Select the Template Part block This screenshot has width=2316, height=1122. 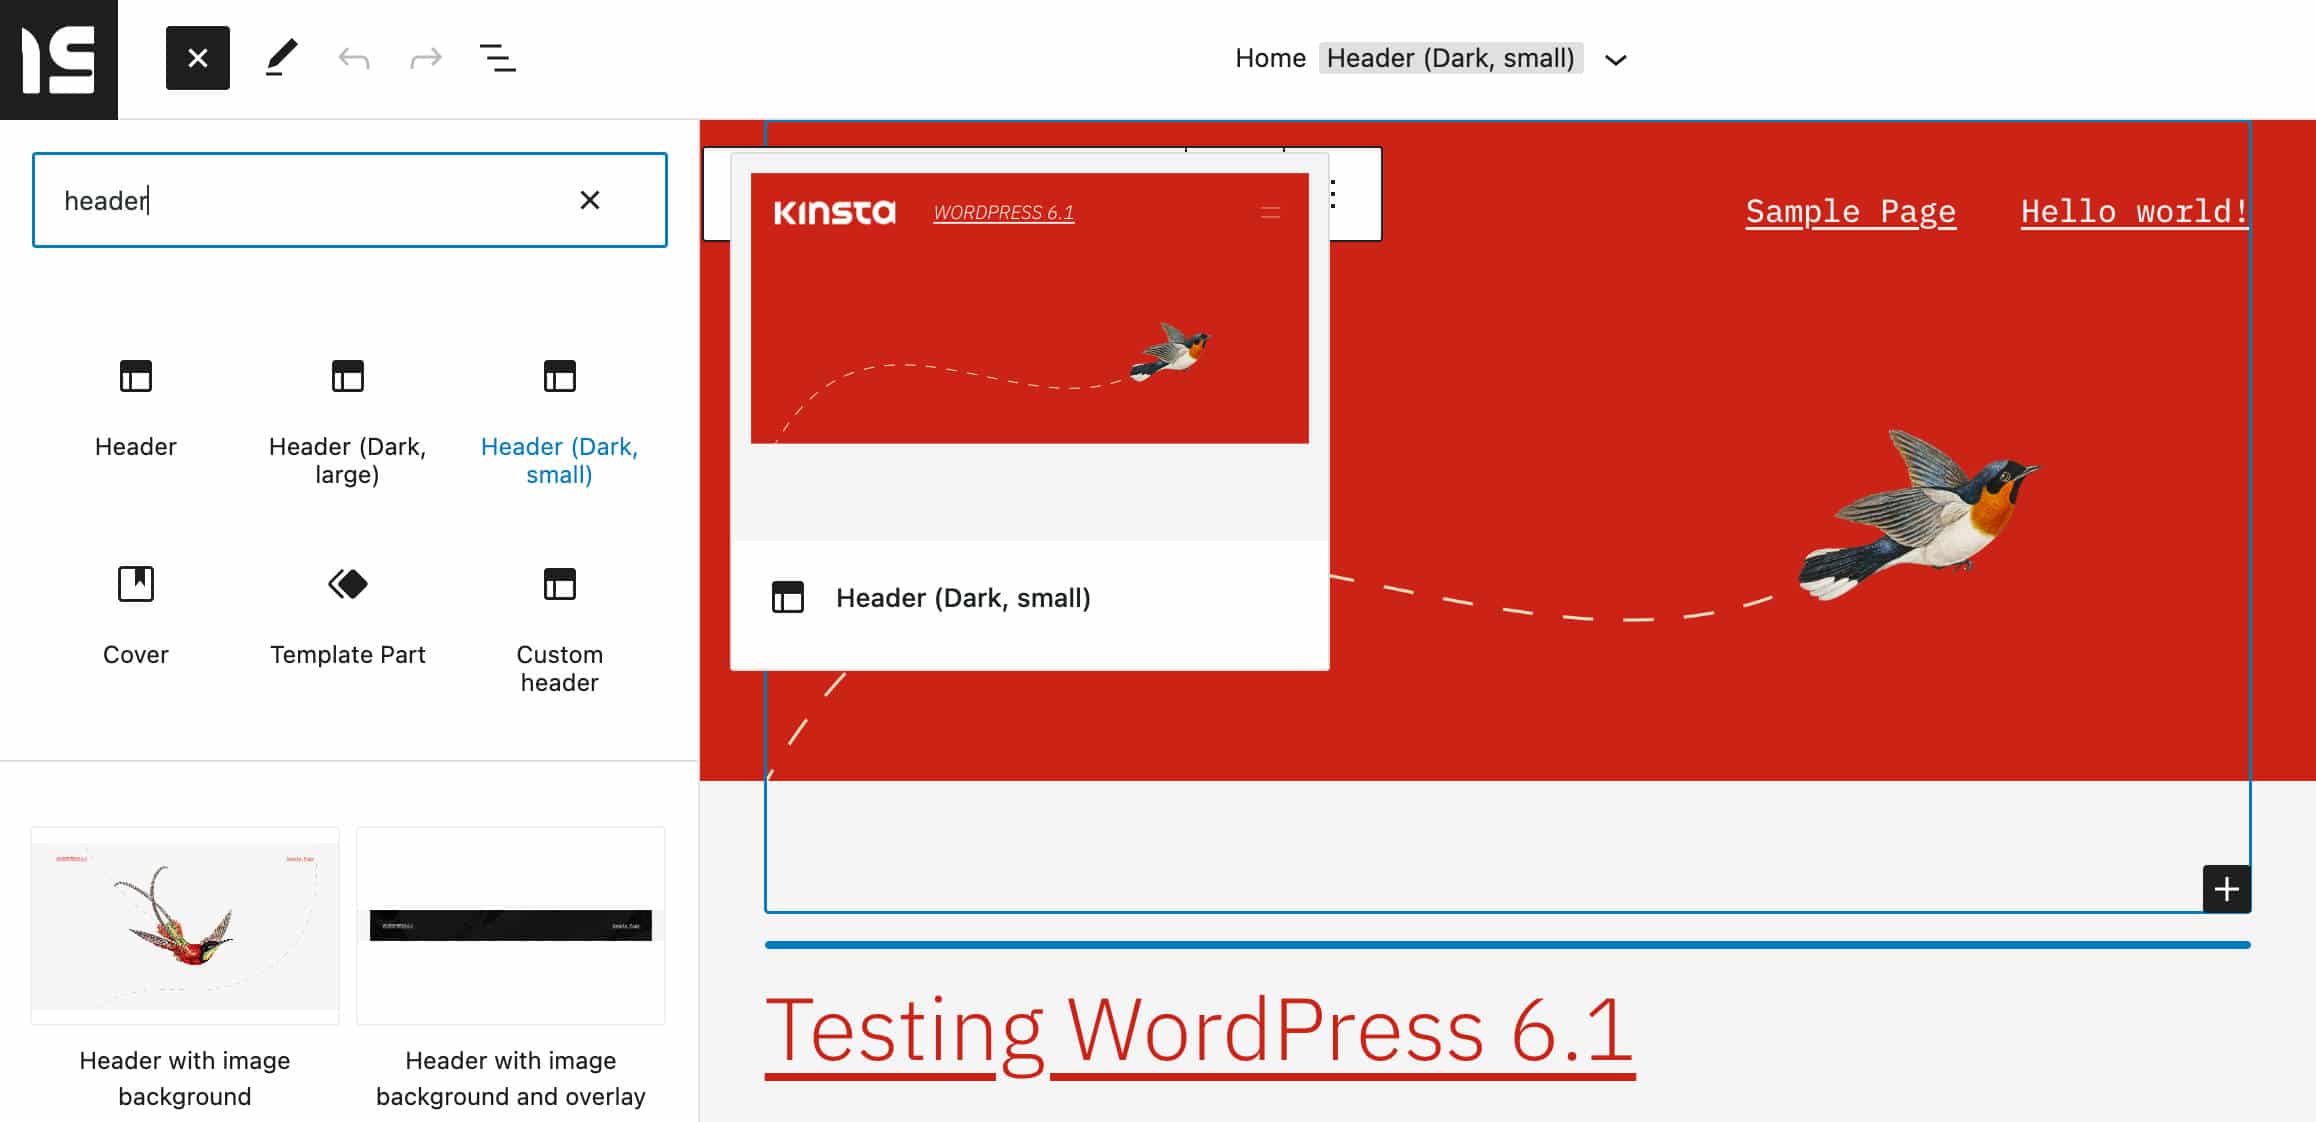347,612
